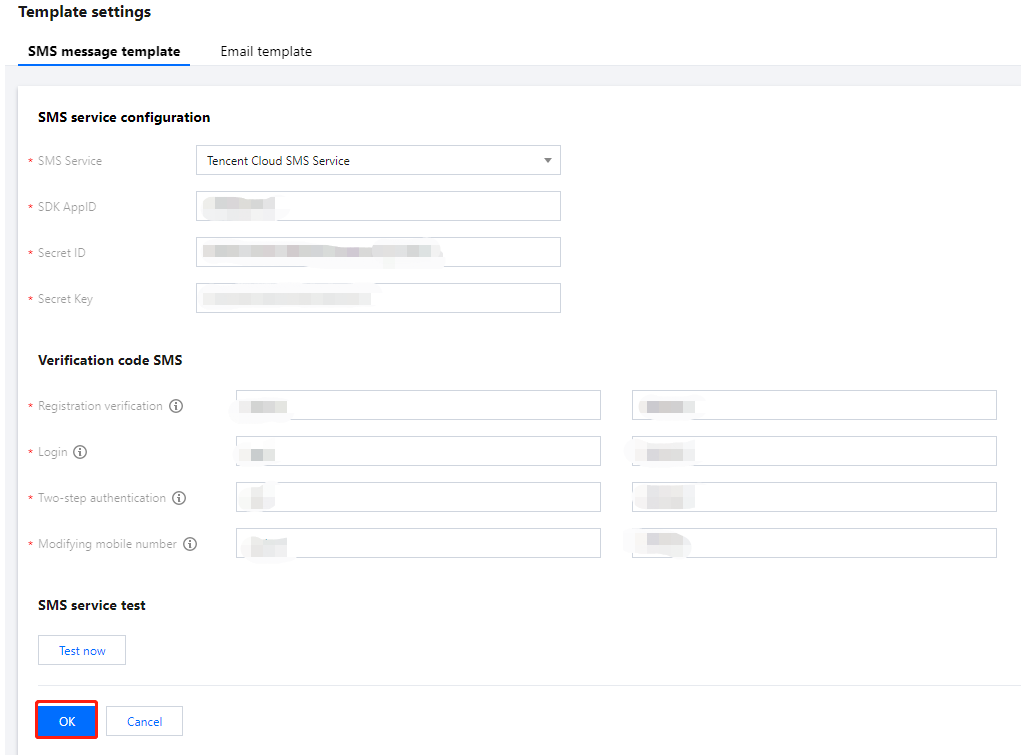Viewport: 1028px width, 755px height.
Task: Focus the SDK AppID input field
Action: (x=378, y=206)
